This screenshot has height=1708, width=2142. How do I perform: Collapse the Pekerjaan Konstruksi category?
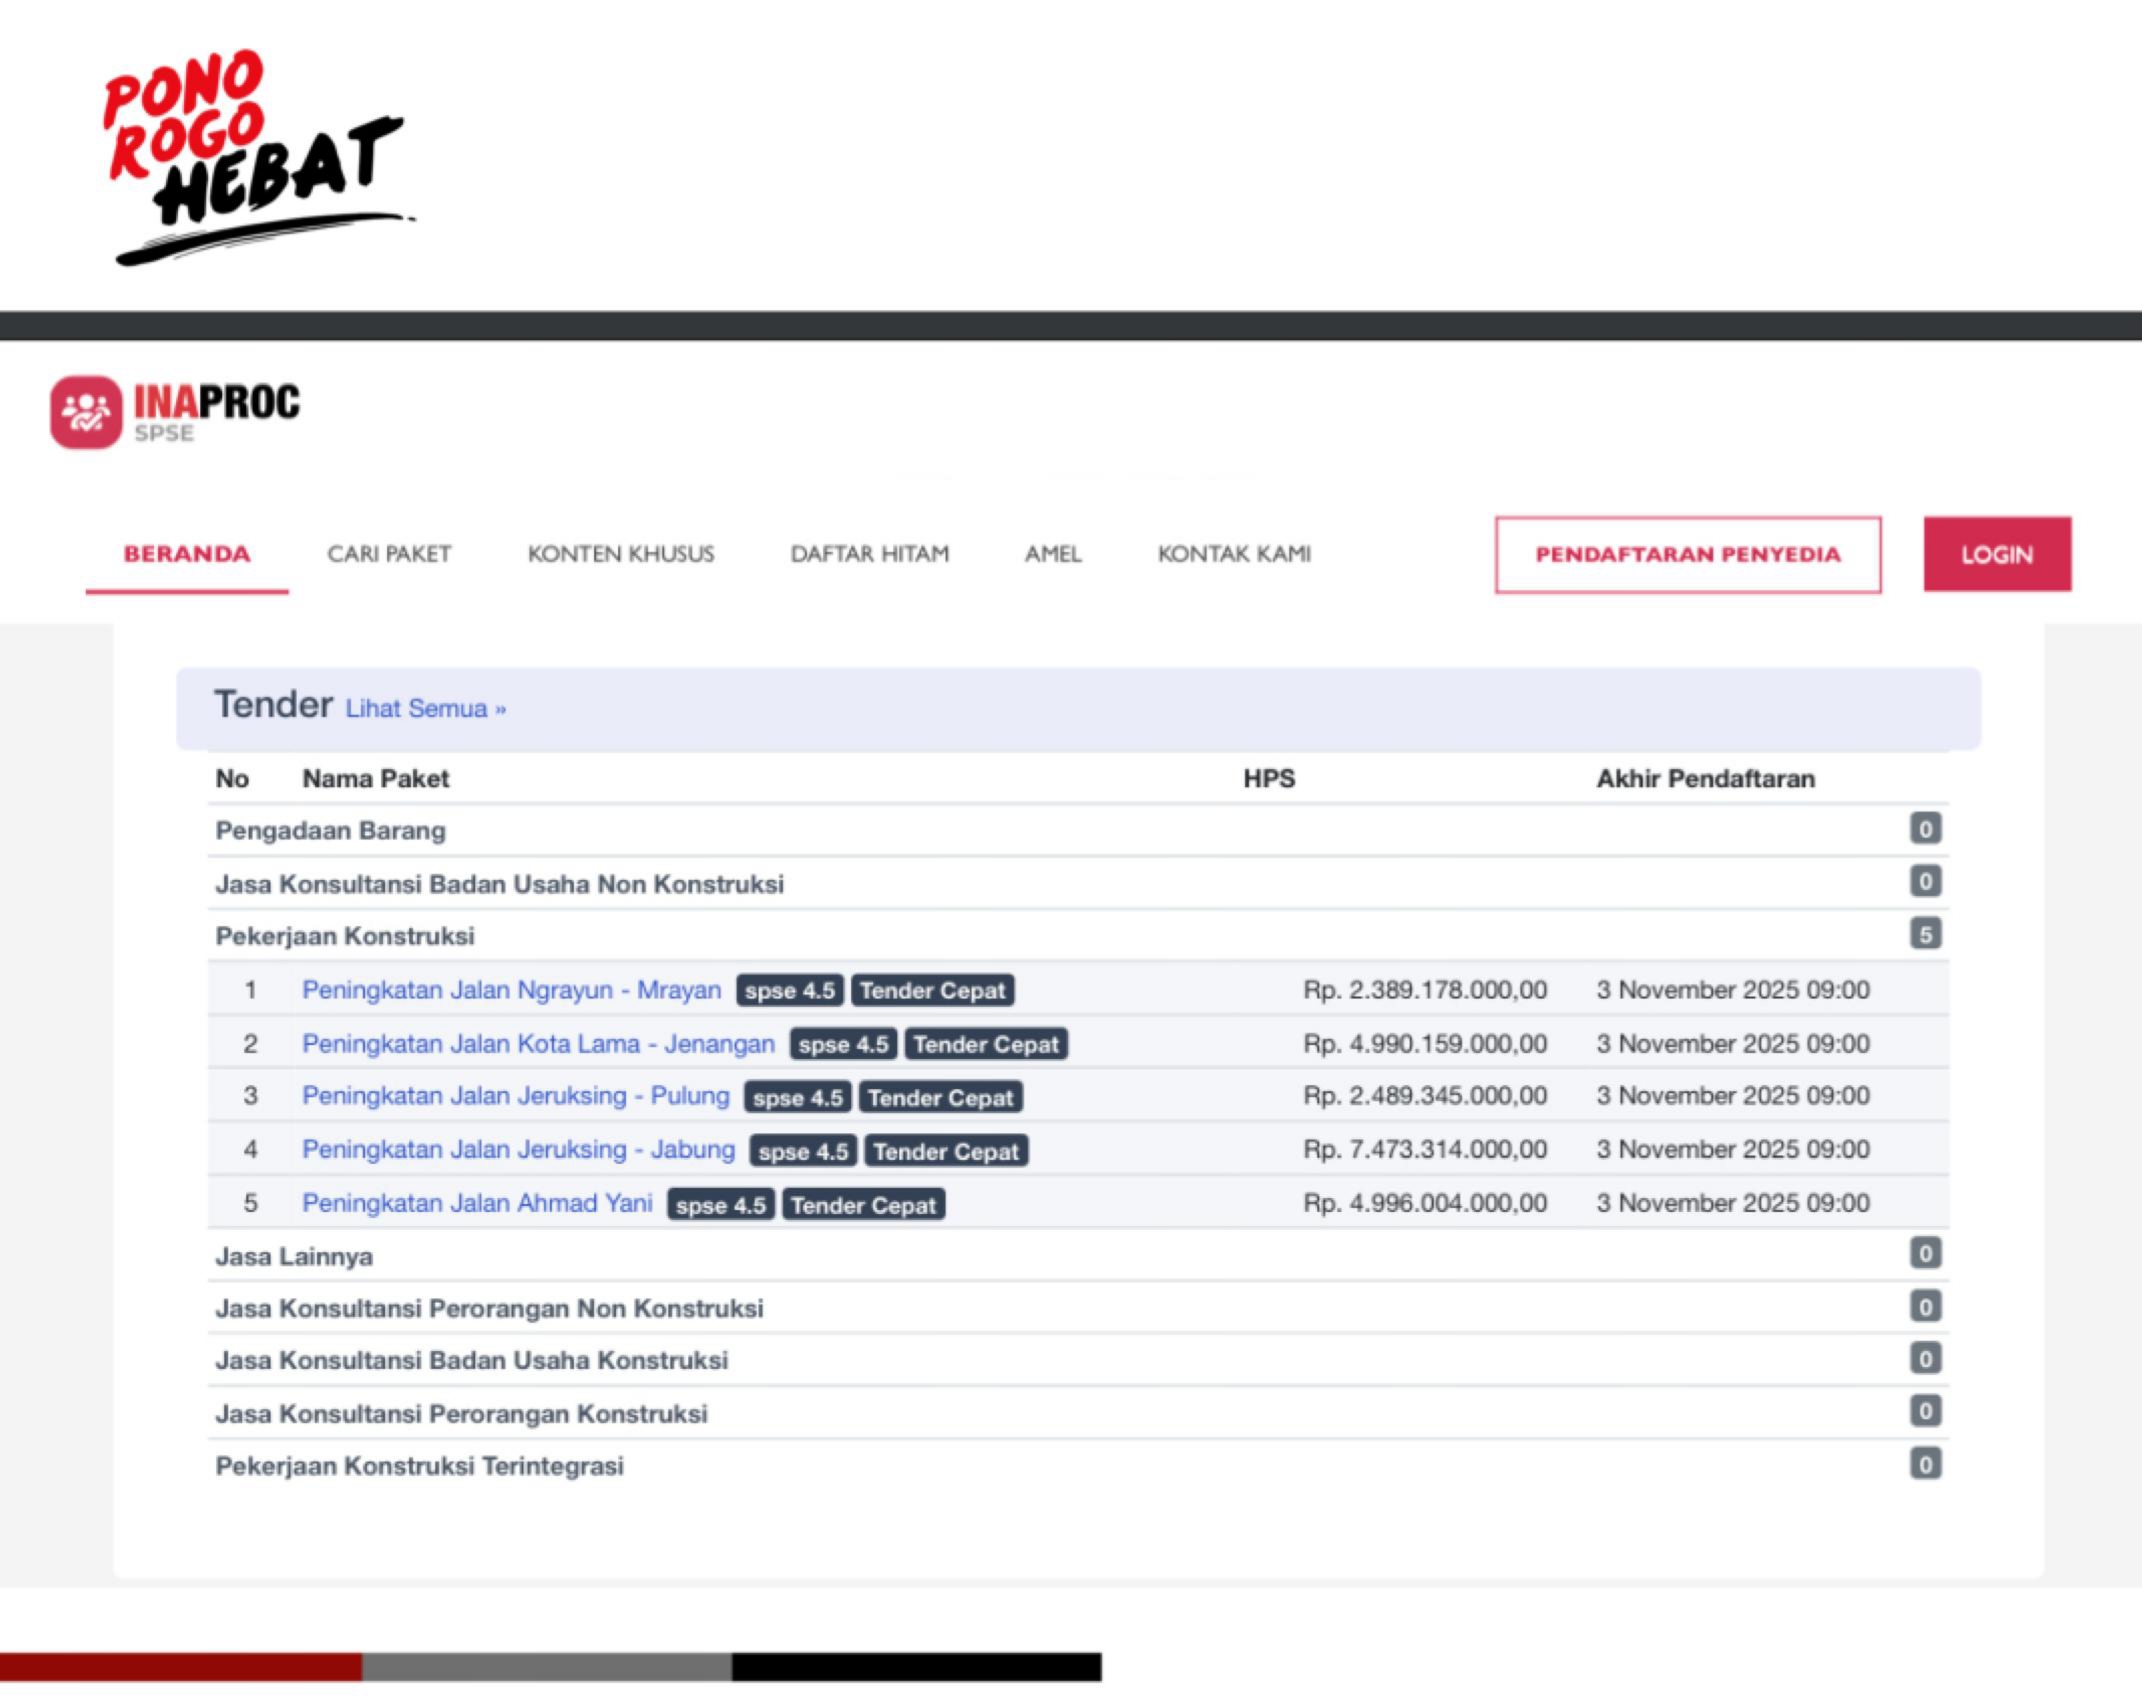tap(345, 936)
